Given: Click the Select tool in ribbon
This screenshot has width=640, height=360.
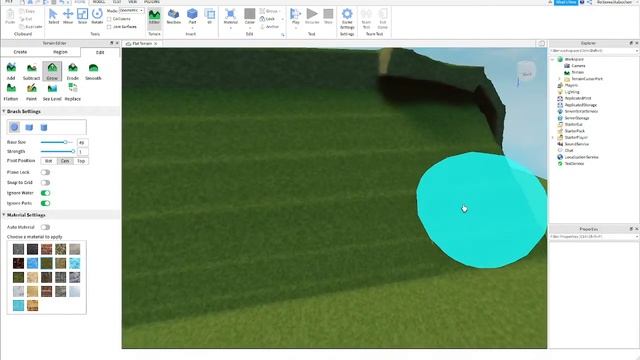Looking at the screenshot, I should [53, 16].
